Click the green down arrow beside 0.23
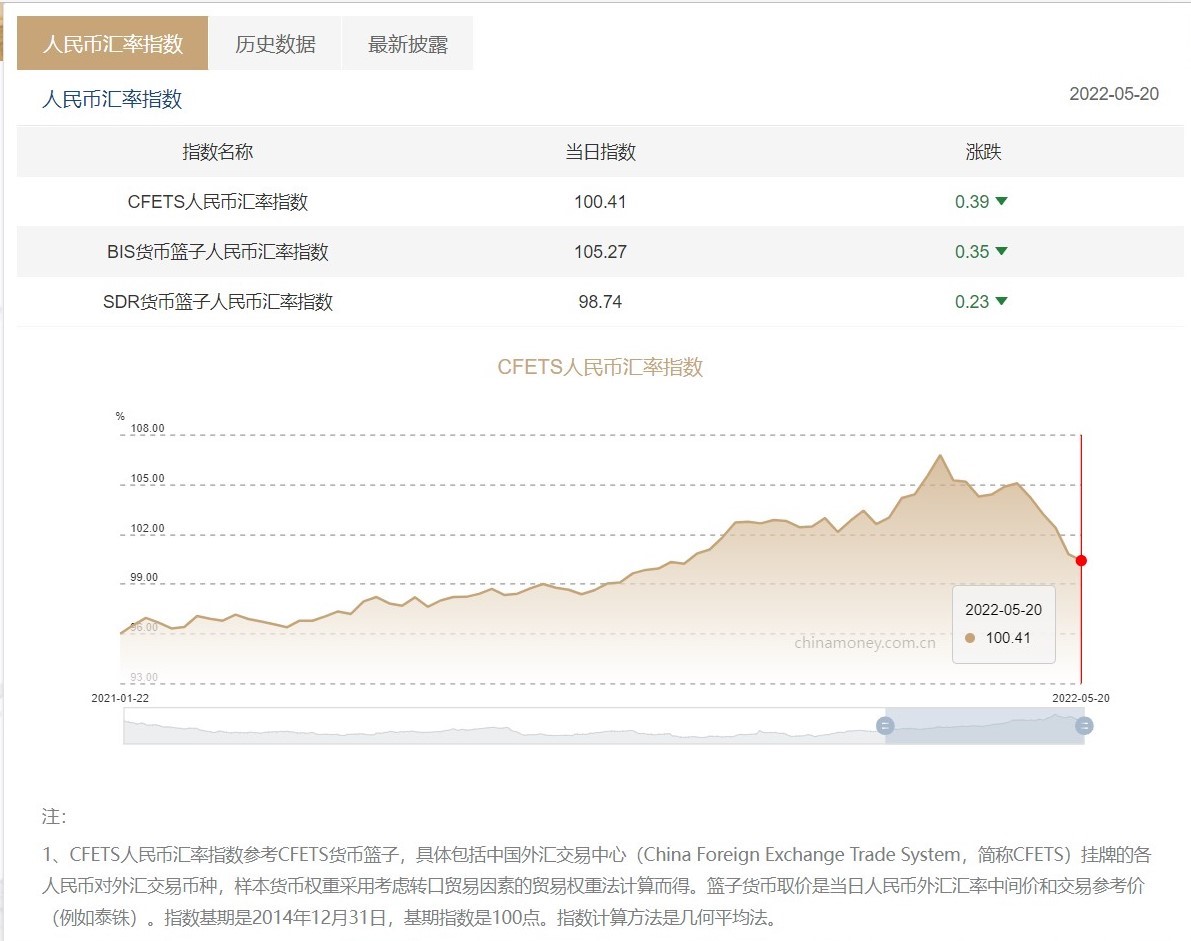 [x=1001, y=301]
